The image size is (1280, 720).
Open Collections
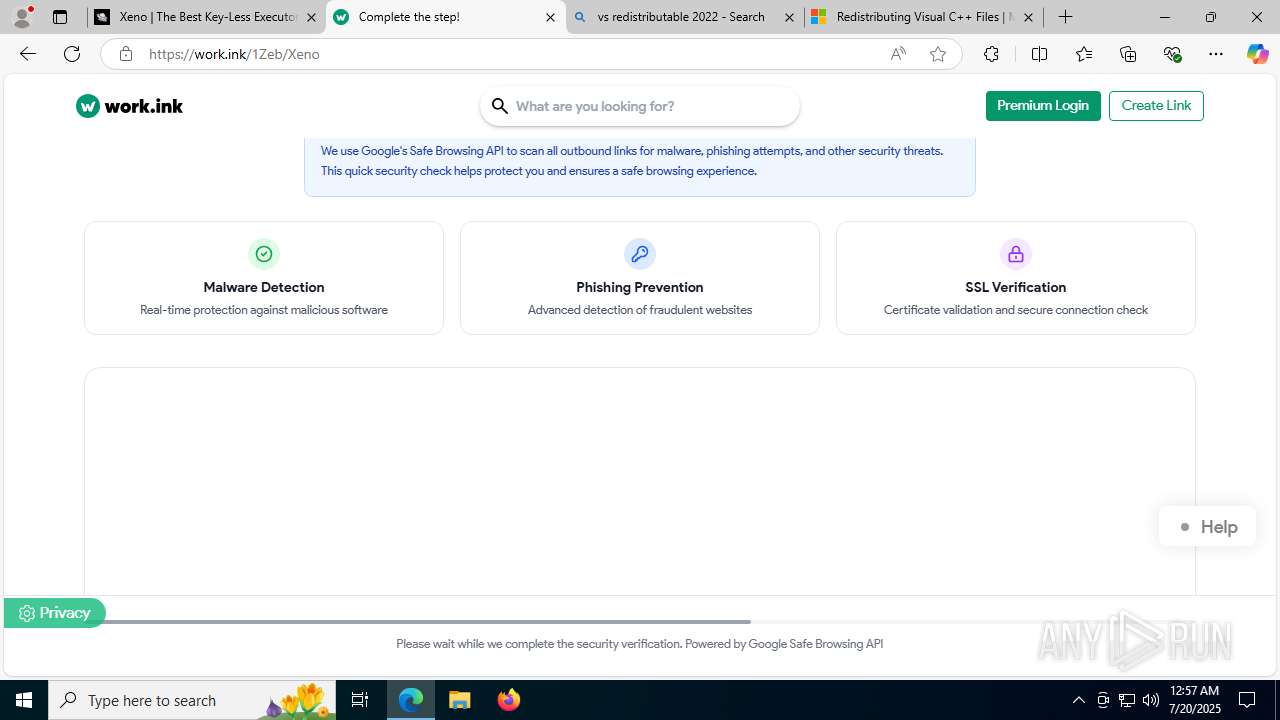coord(1128,54)
